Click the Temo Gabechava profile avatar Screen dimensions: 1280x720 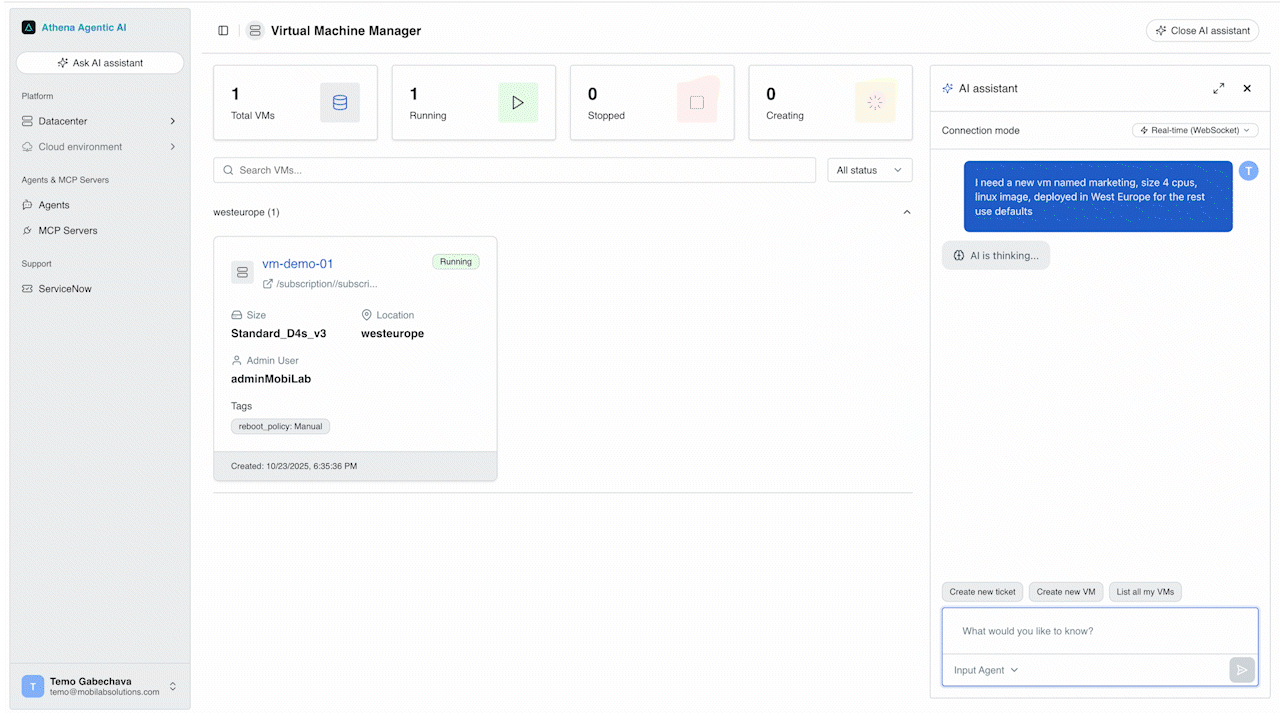coord(33,686)
